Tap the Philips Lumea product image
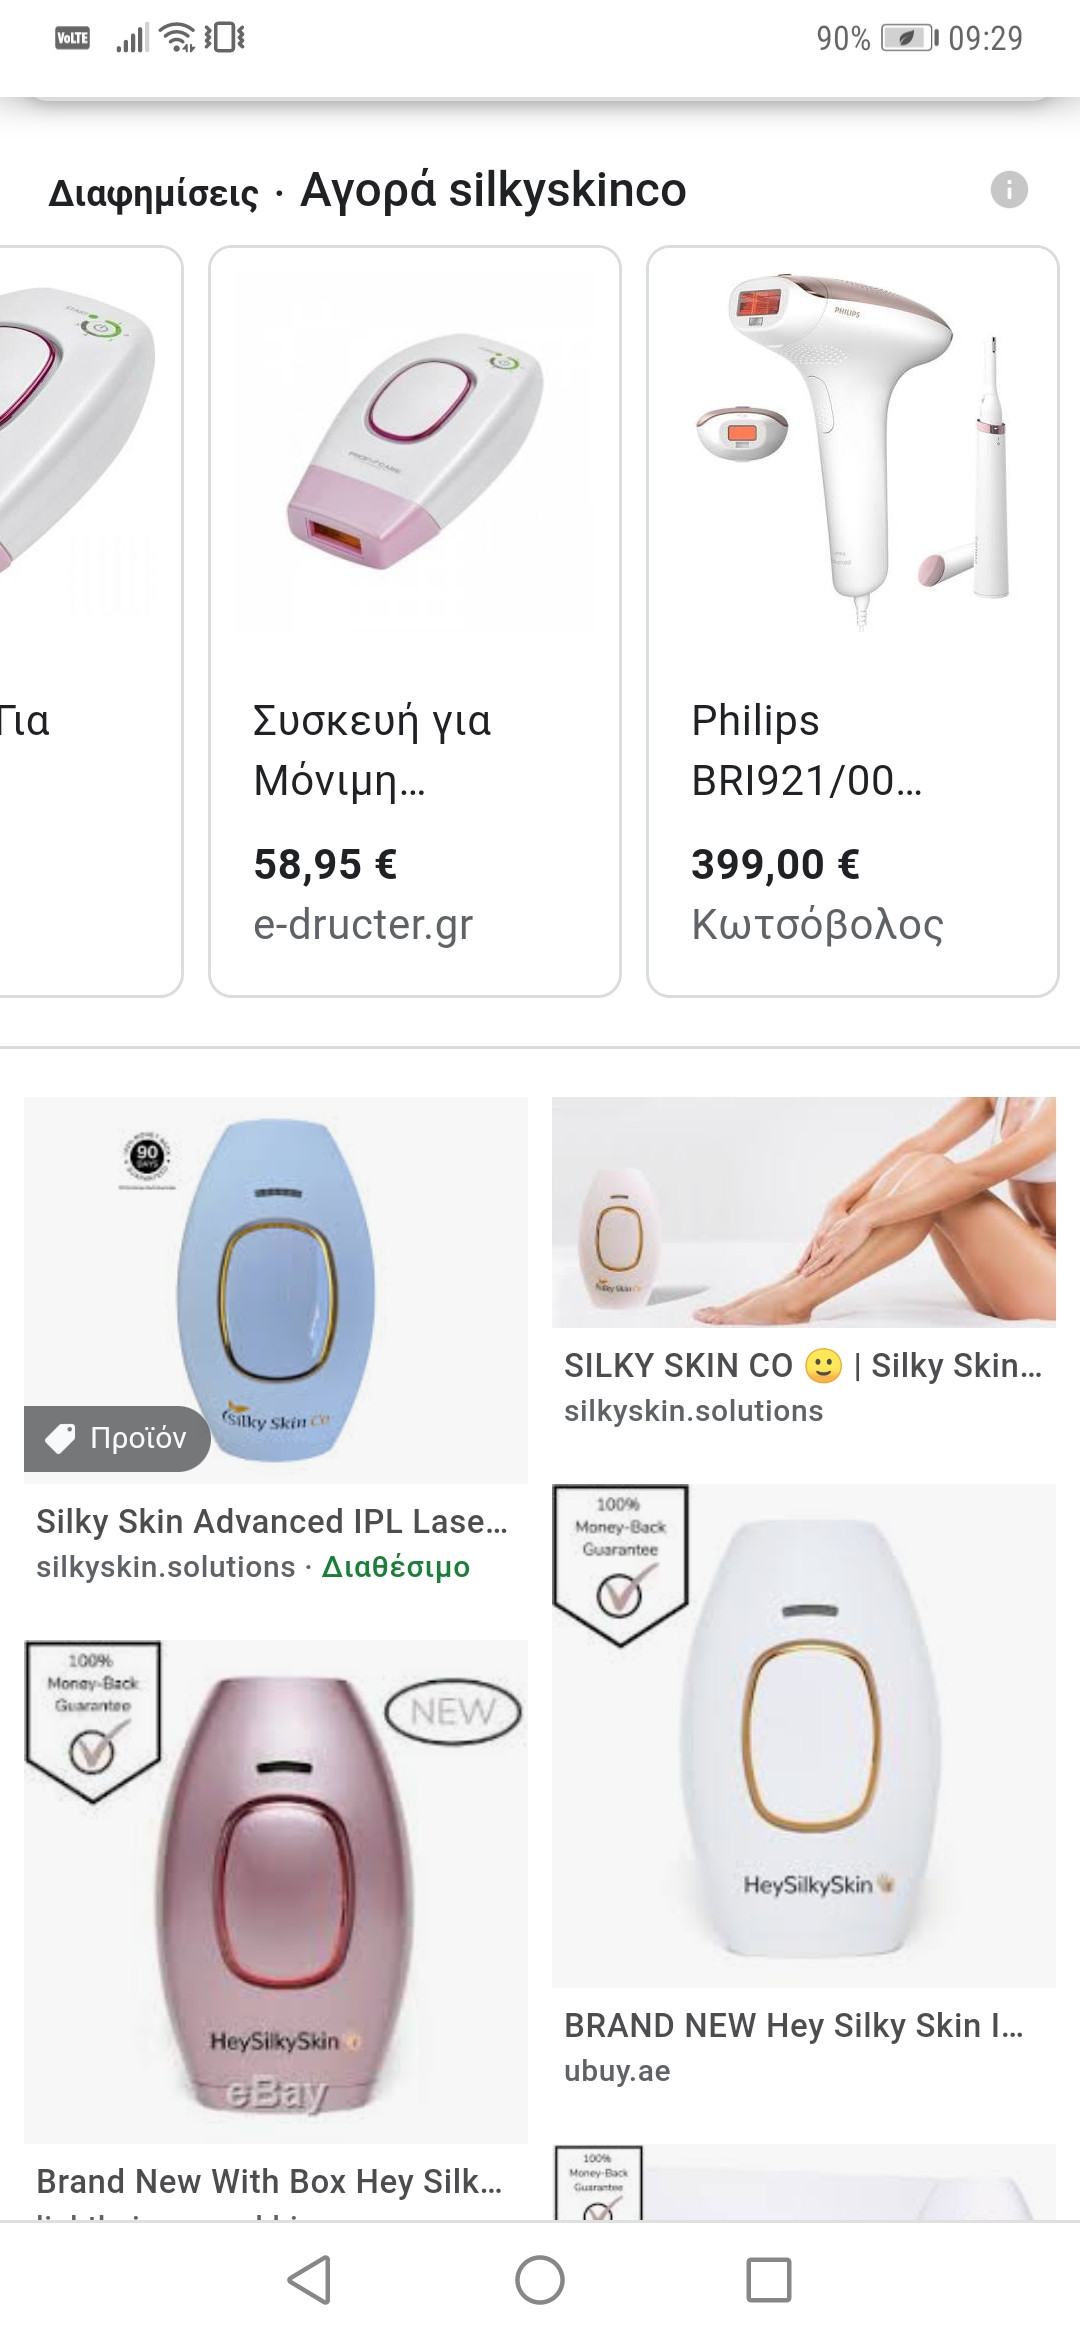The height and width of the screenshot is (2340, 1080). (x=852, y=450)
